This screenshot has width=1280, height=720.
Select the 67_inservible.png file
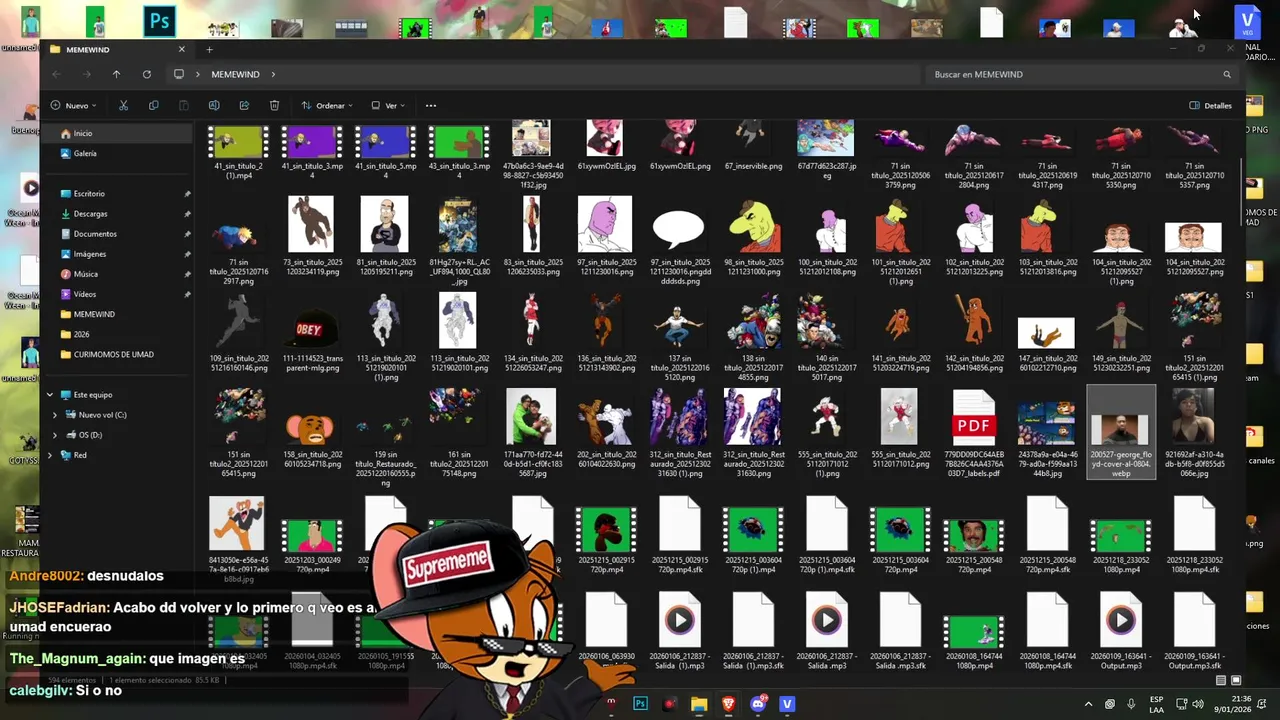[751, 147]
